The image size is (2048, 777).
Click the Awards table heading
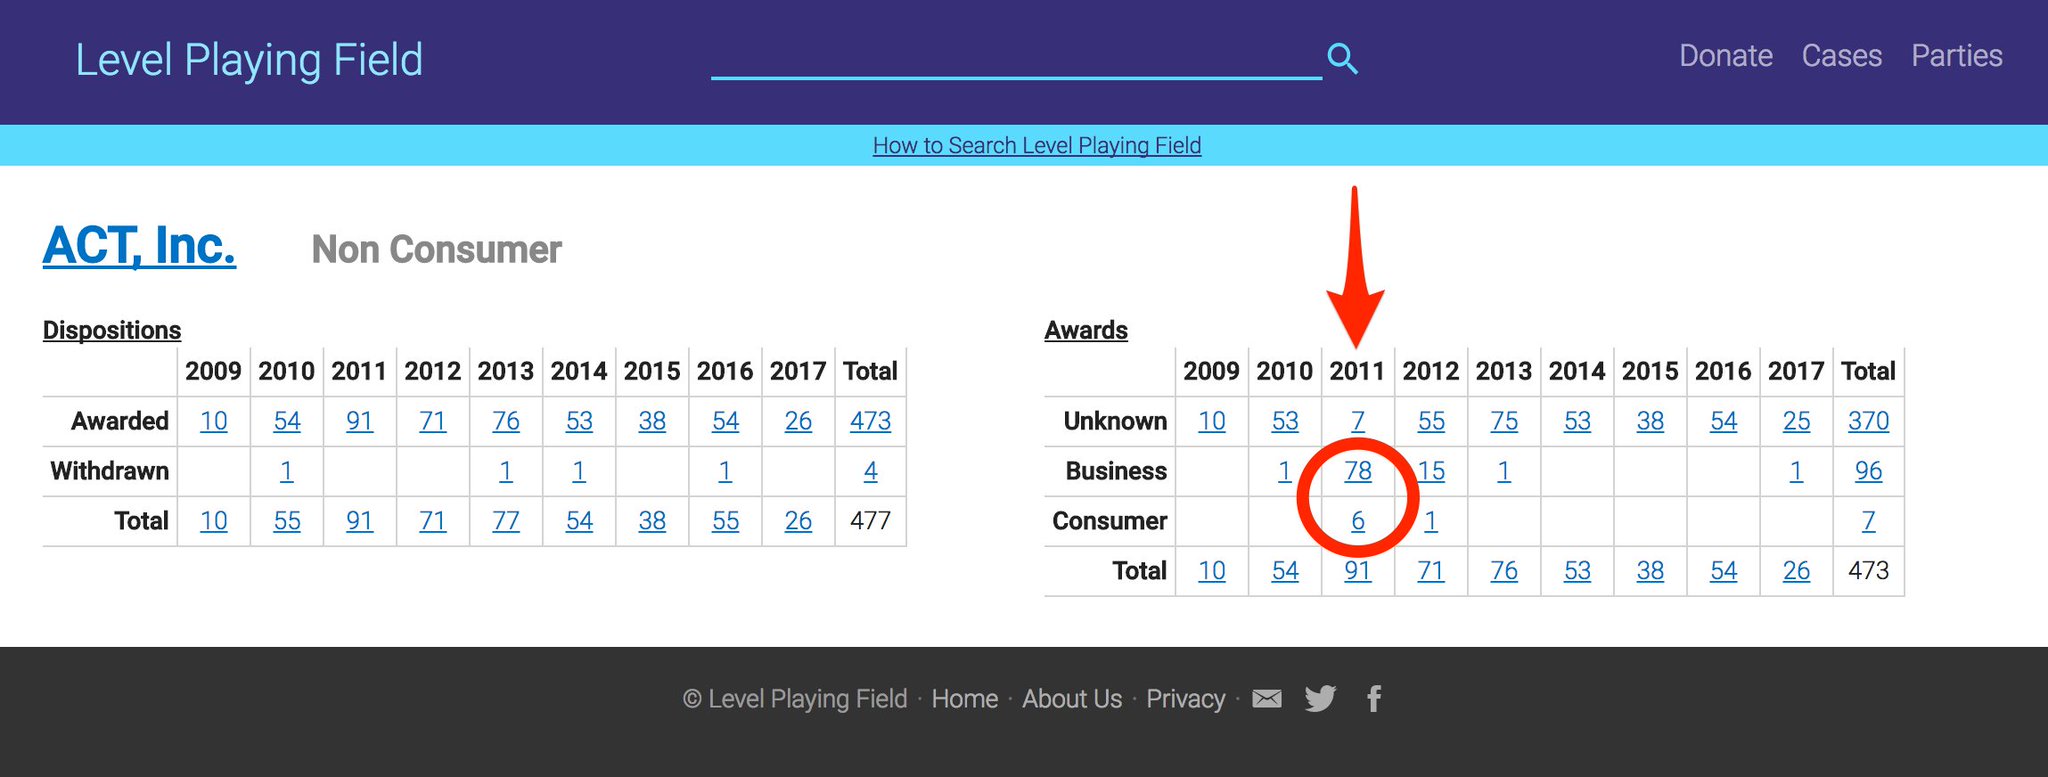point(1086,330)
